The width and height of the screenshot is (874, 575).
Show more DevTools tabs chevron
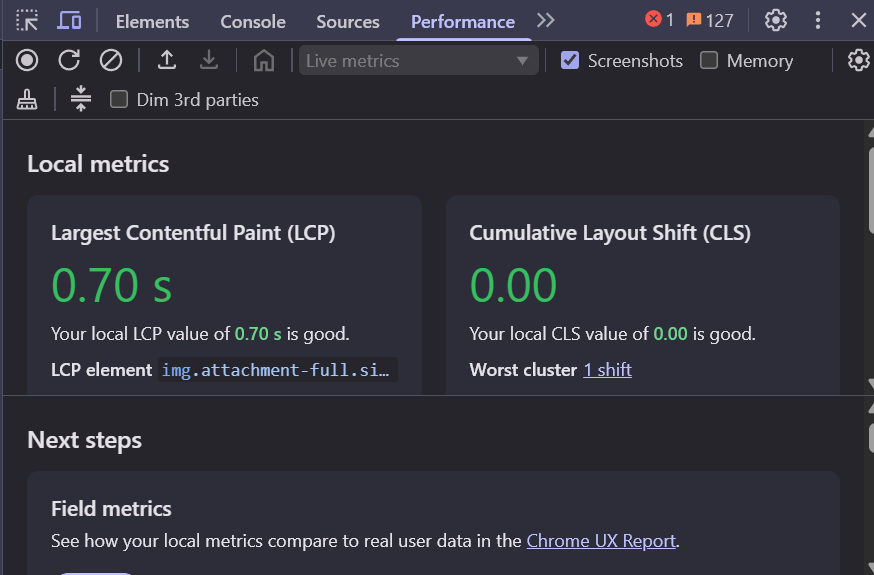coord(546,21)
